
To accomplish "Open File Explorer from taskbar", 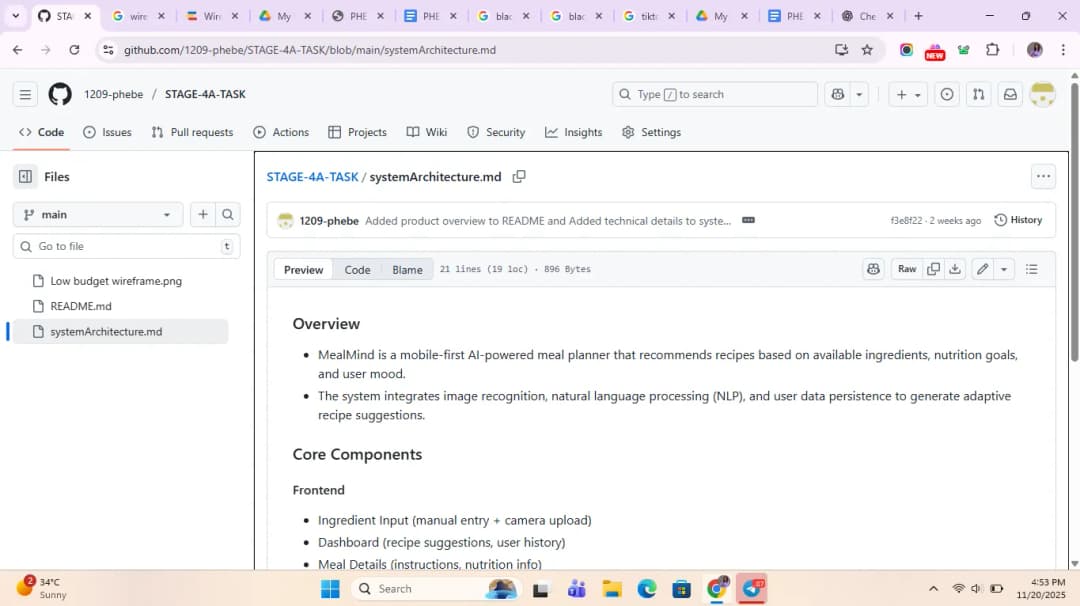I will (612, 589).
